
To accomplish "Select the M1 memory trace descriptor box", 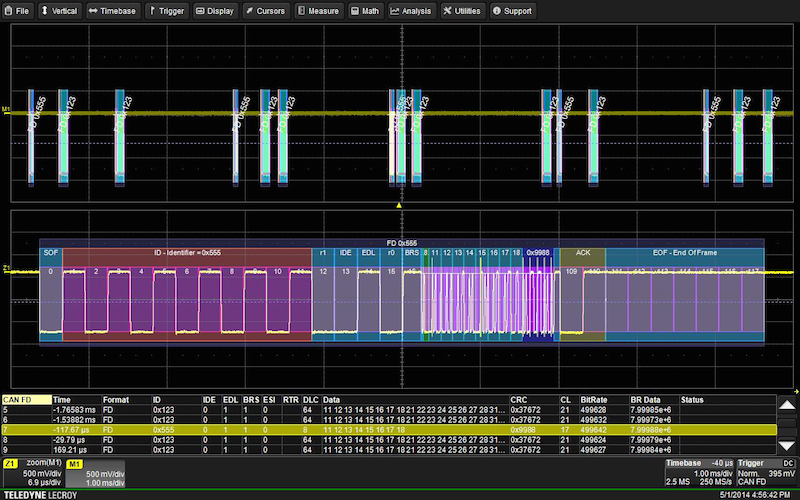I will [96, 473].
